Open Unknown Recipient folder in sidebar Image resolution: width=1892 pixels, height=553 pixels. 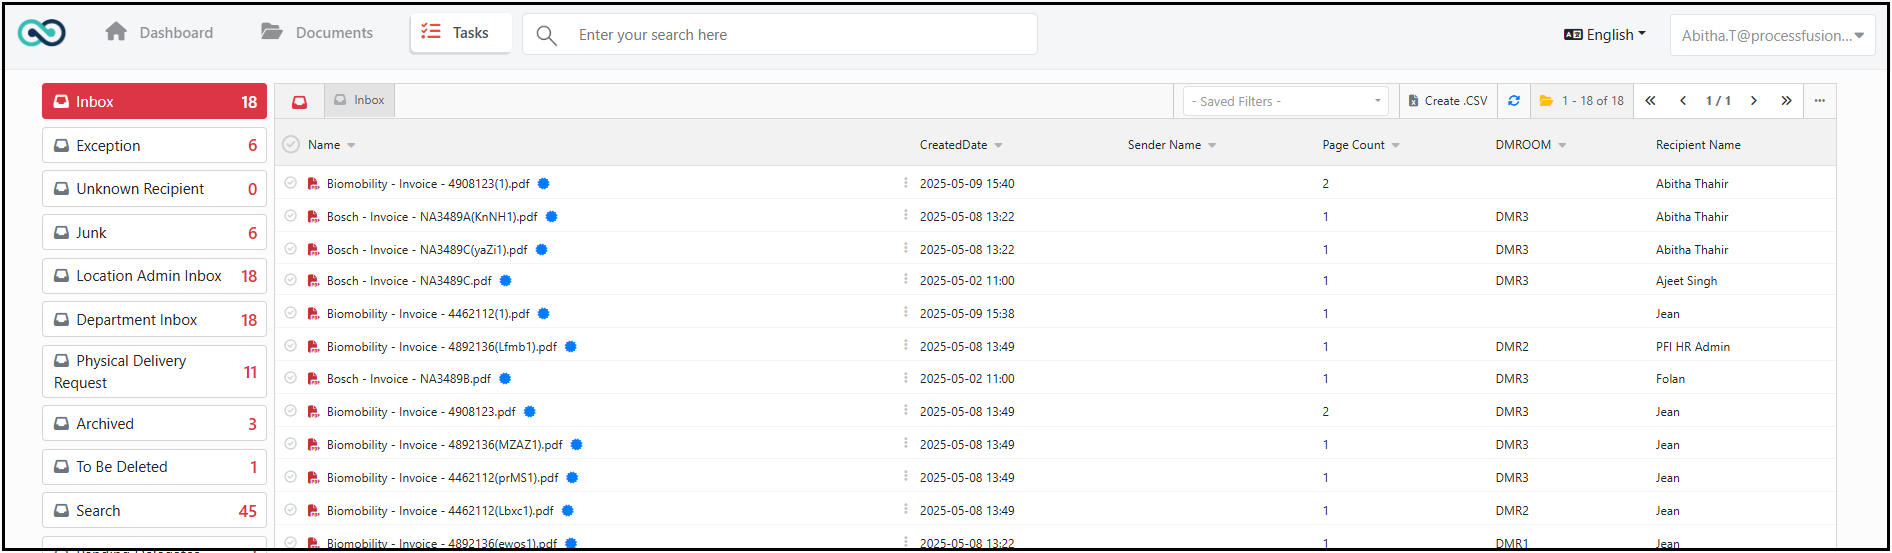click(x=154, y=189)
